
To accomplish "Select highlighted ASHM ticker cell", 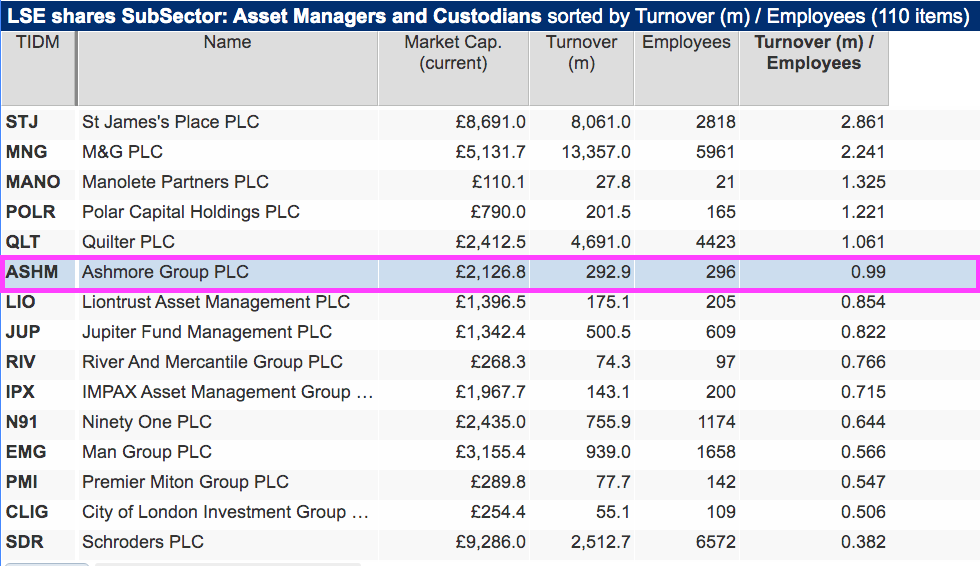I will coord(32,272).
